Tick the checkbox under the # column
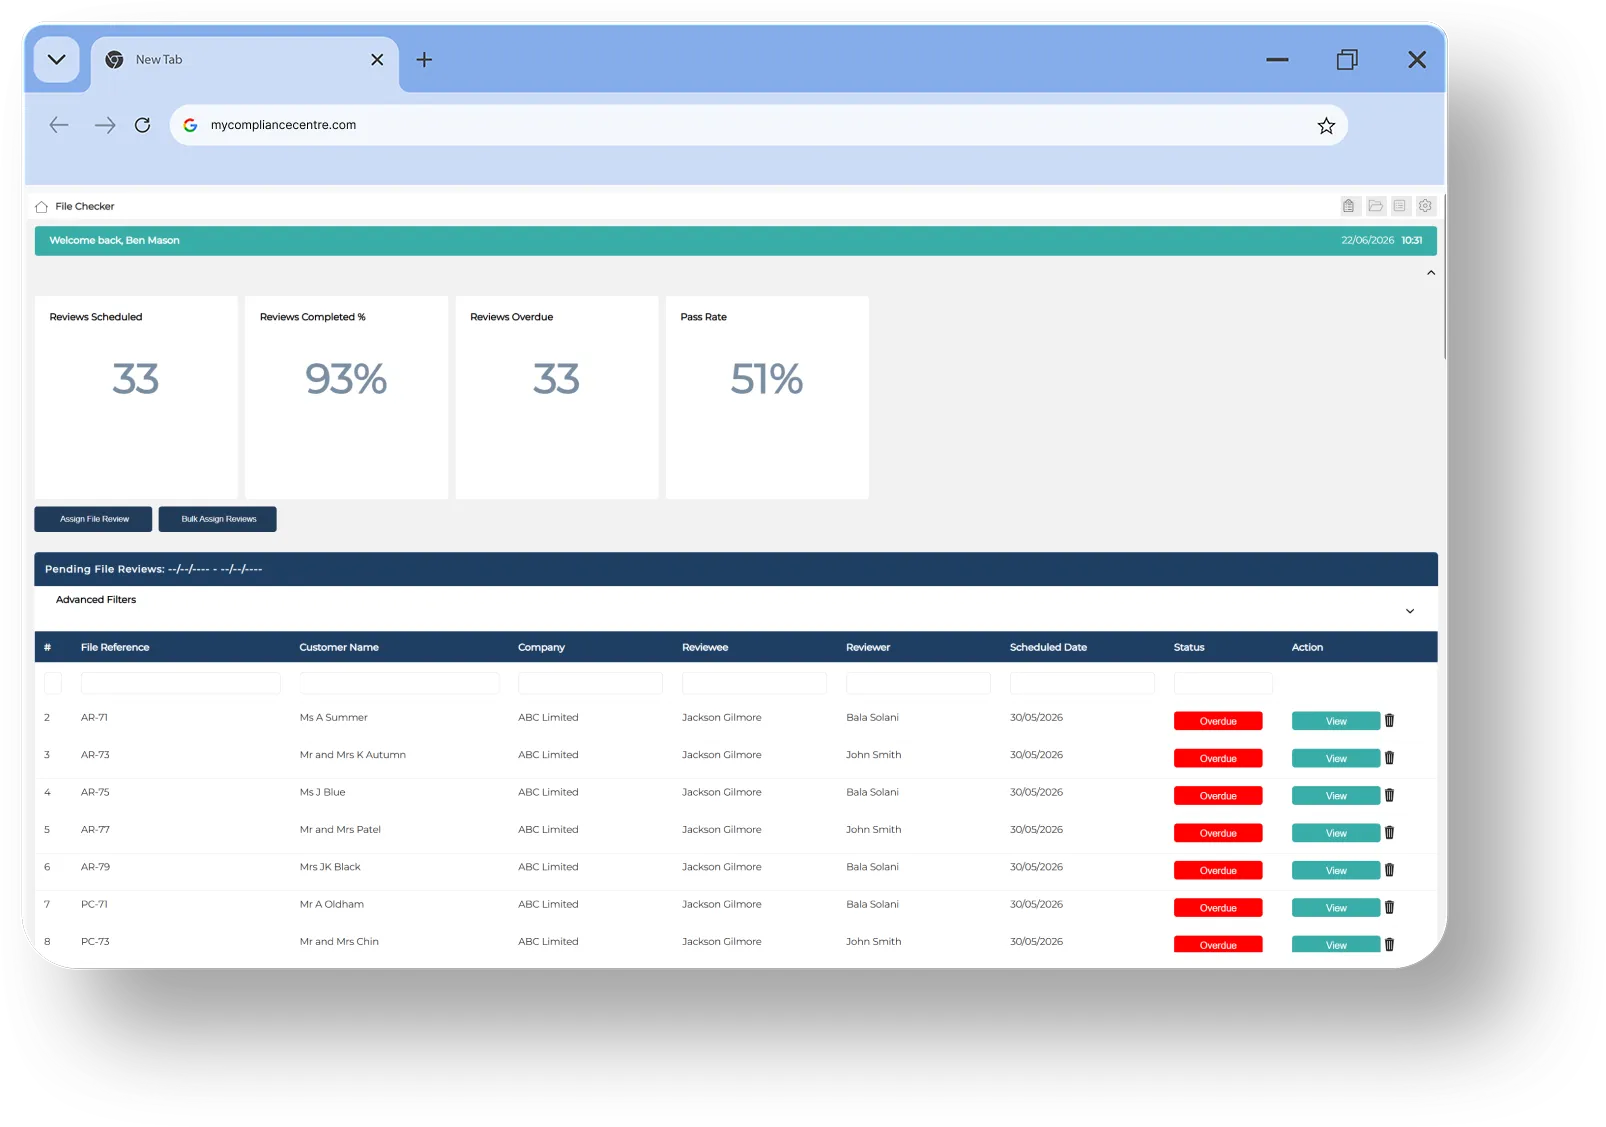 [x=53, y=683]
